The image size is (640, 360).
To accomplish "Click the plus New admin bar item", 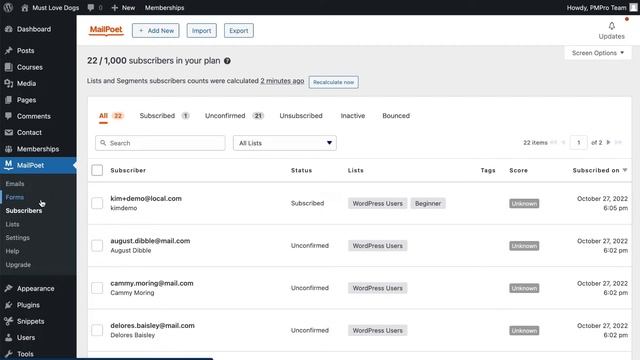I will coord(123,7).
